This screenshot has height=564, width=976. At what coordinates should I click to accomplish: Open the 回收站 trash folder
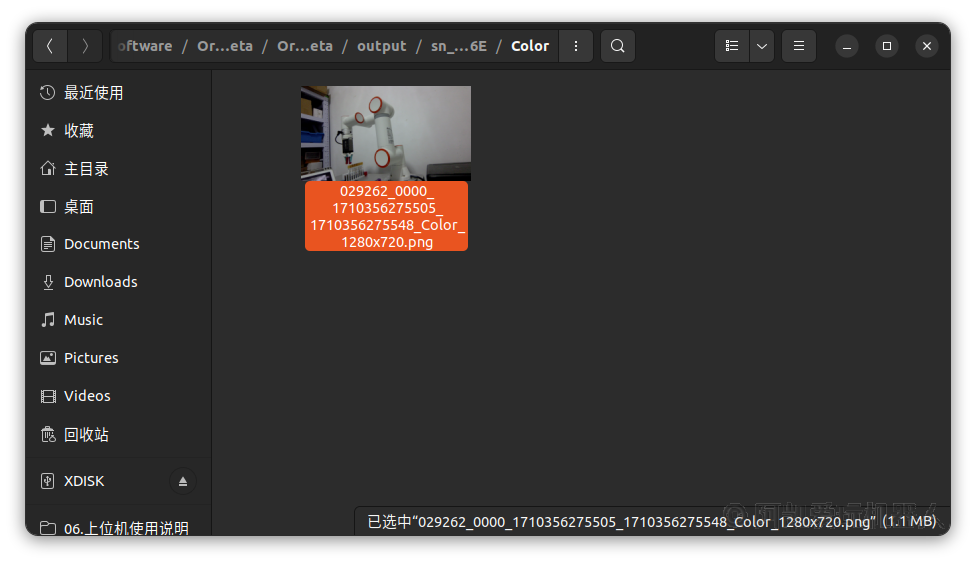tap(86, 435)
